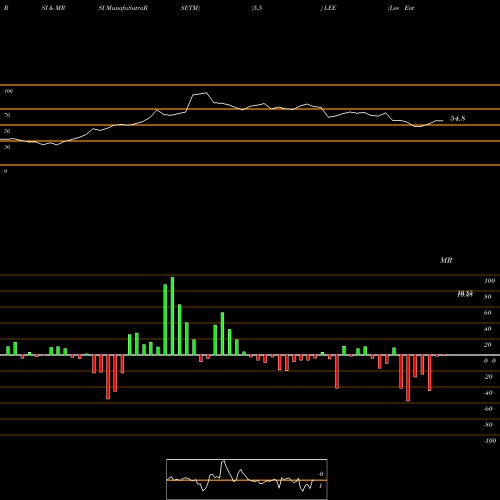The height and width of the screenshot is (500, 500).
Task: Click the RSI line peak above 70 level
Action: coord(206,93)
